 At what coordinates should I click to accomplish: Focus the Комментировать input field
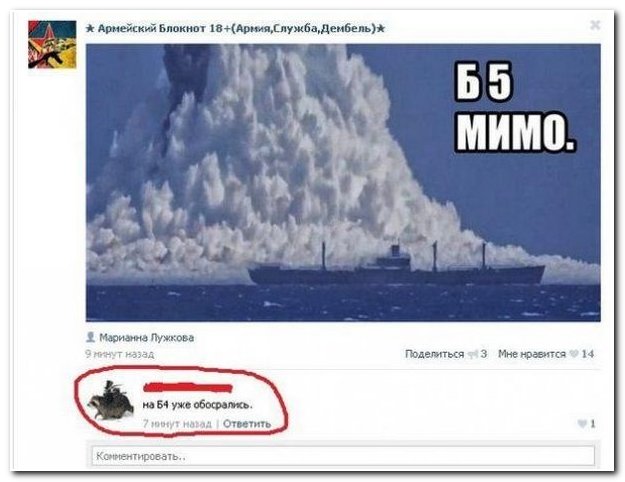tap(343, 456)
